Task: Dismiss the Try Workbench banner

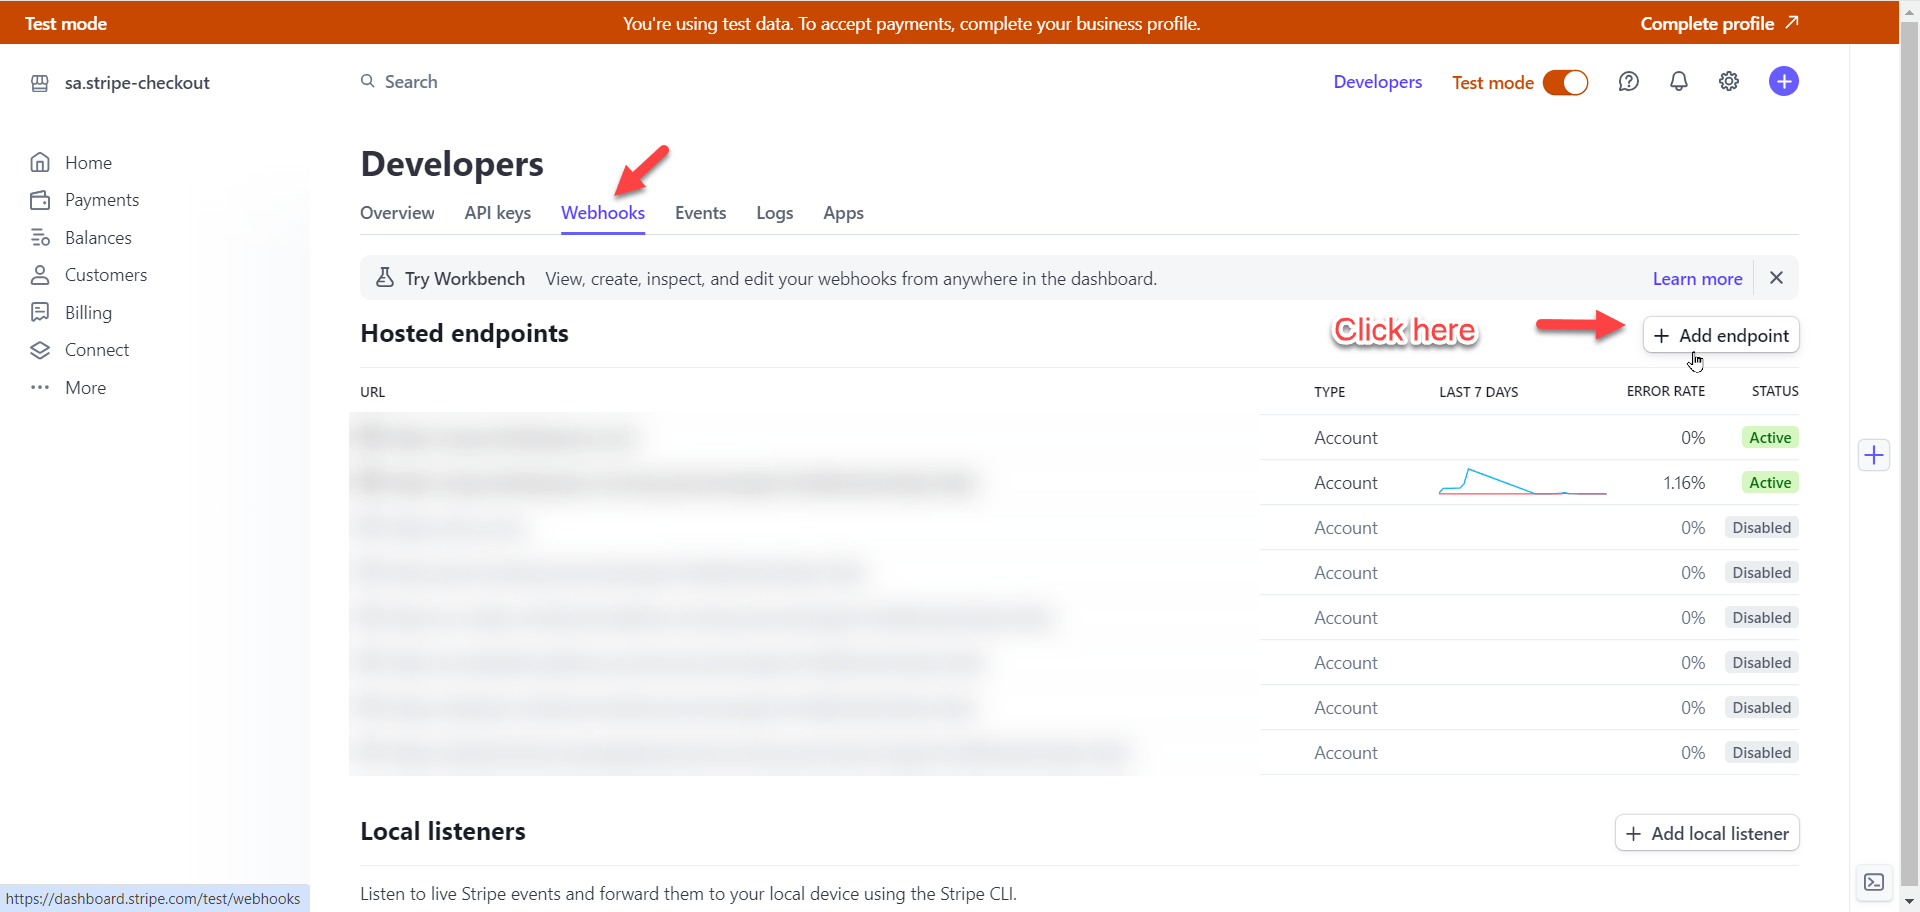Action: tap(1776, 278)
